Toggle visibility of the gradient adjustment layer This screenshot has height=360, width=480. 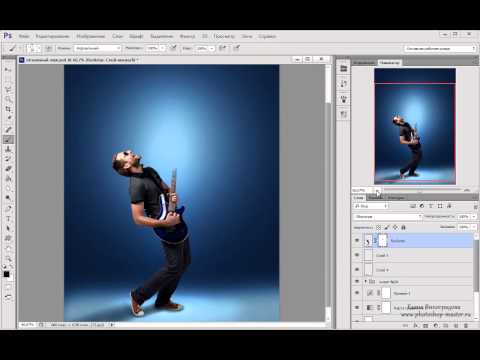(357, 307)
